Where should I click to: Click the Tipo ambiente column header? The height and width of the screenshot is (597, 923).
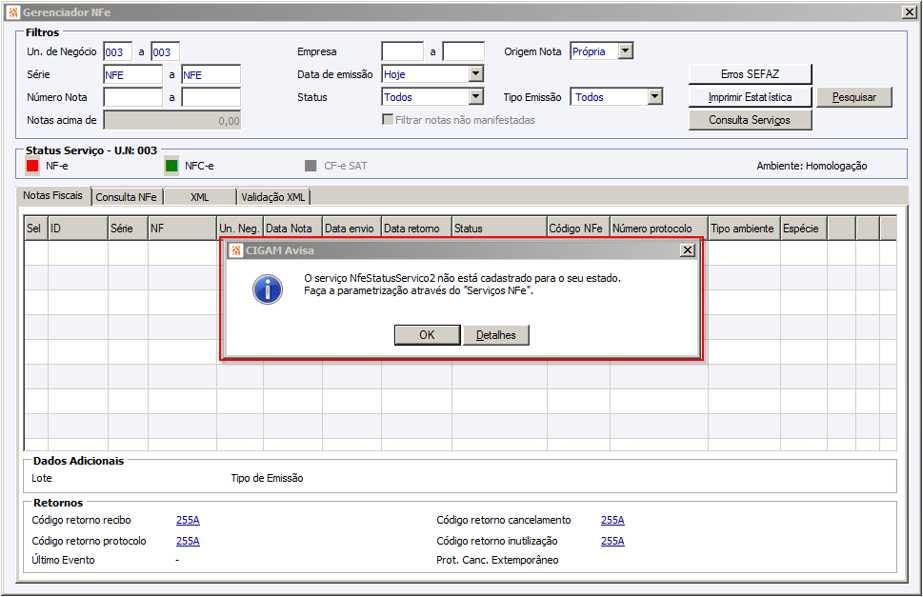pos(745,228)
